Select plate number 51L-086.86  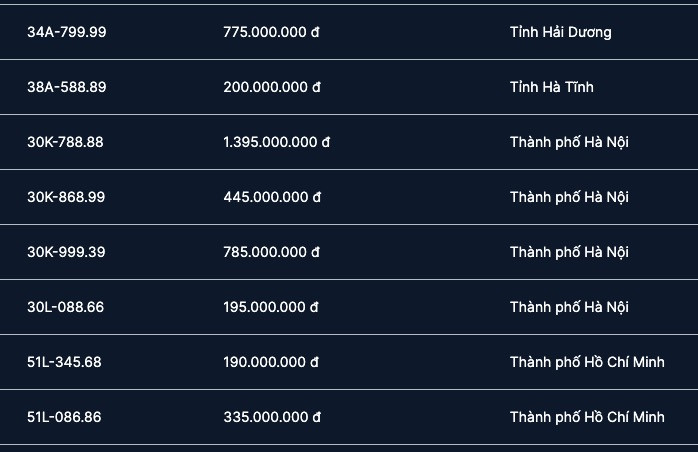point(64,417)
